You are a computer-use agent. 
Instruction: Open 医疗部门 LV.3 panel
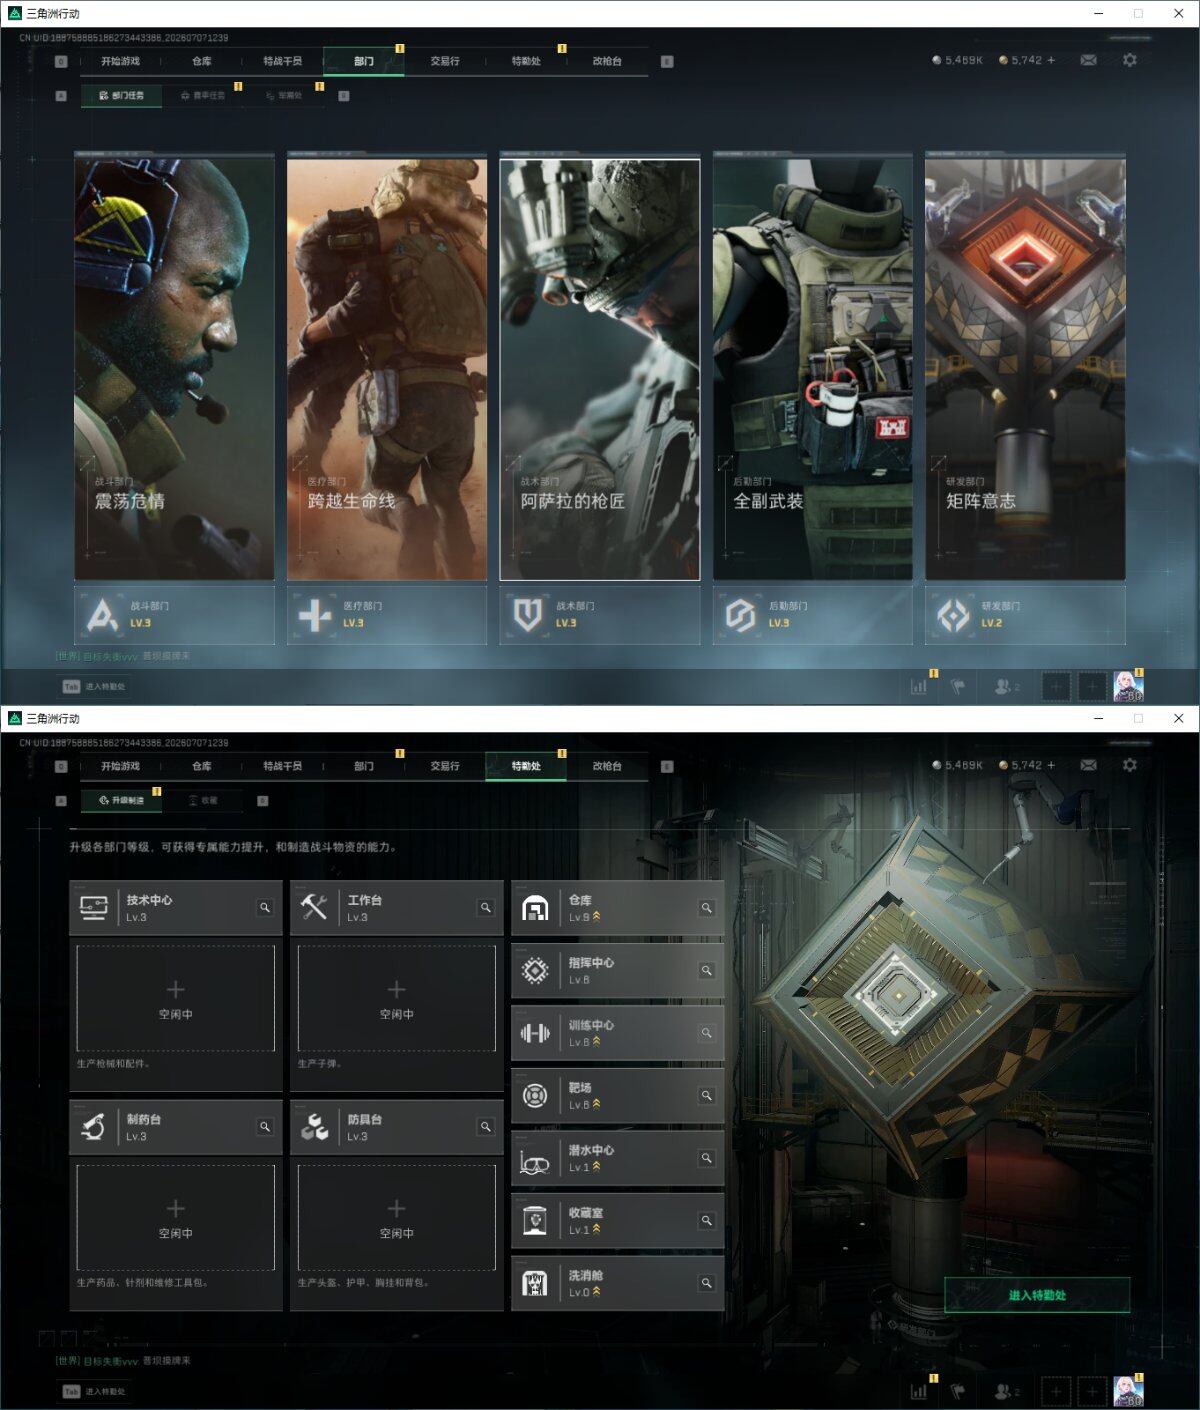tap(387, 615)
